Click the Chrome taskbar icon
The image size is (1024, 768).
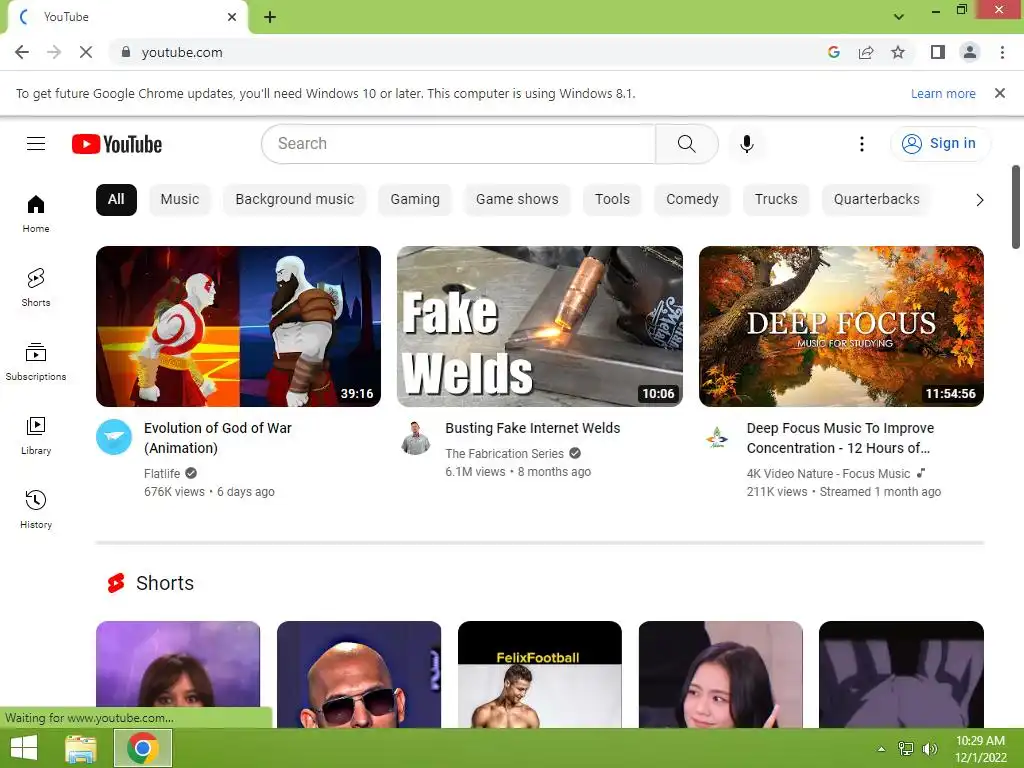(x=143, y=748)
